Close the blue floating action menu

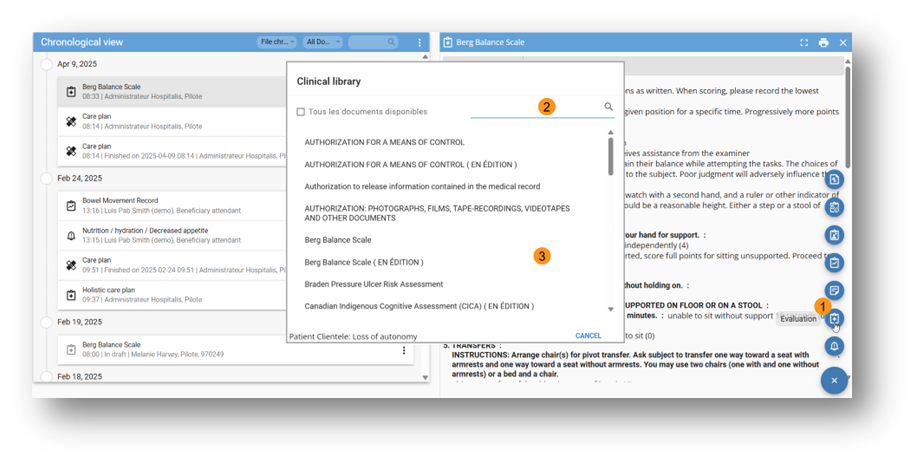pos(834,380)
